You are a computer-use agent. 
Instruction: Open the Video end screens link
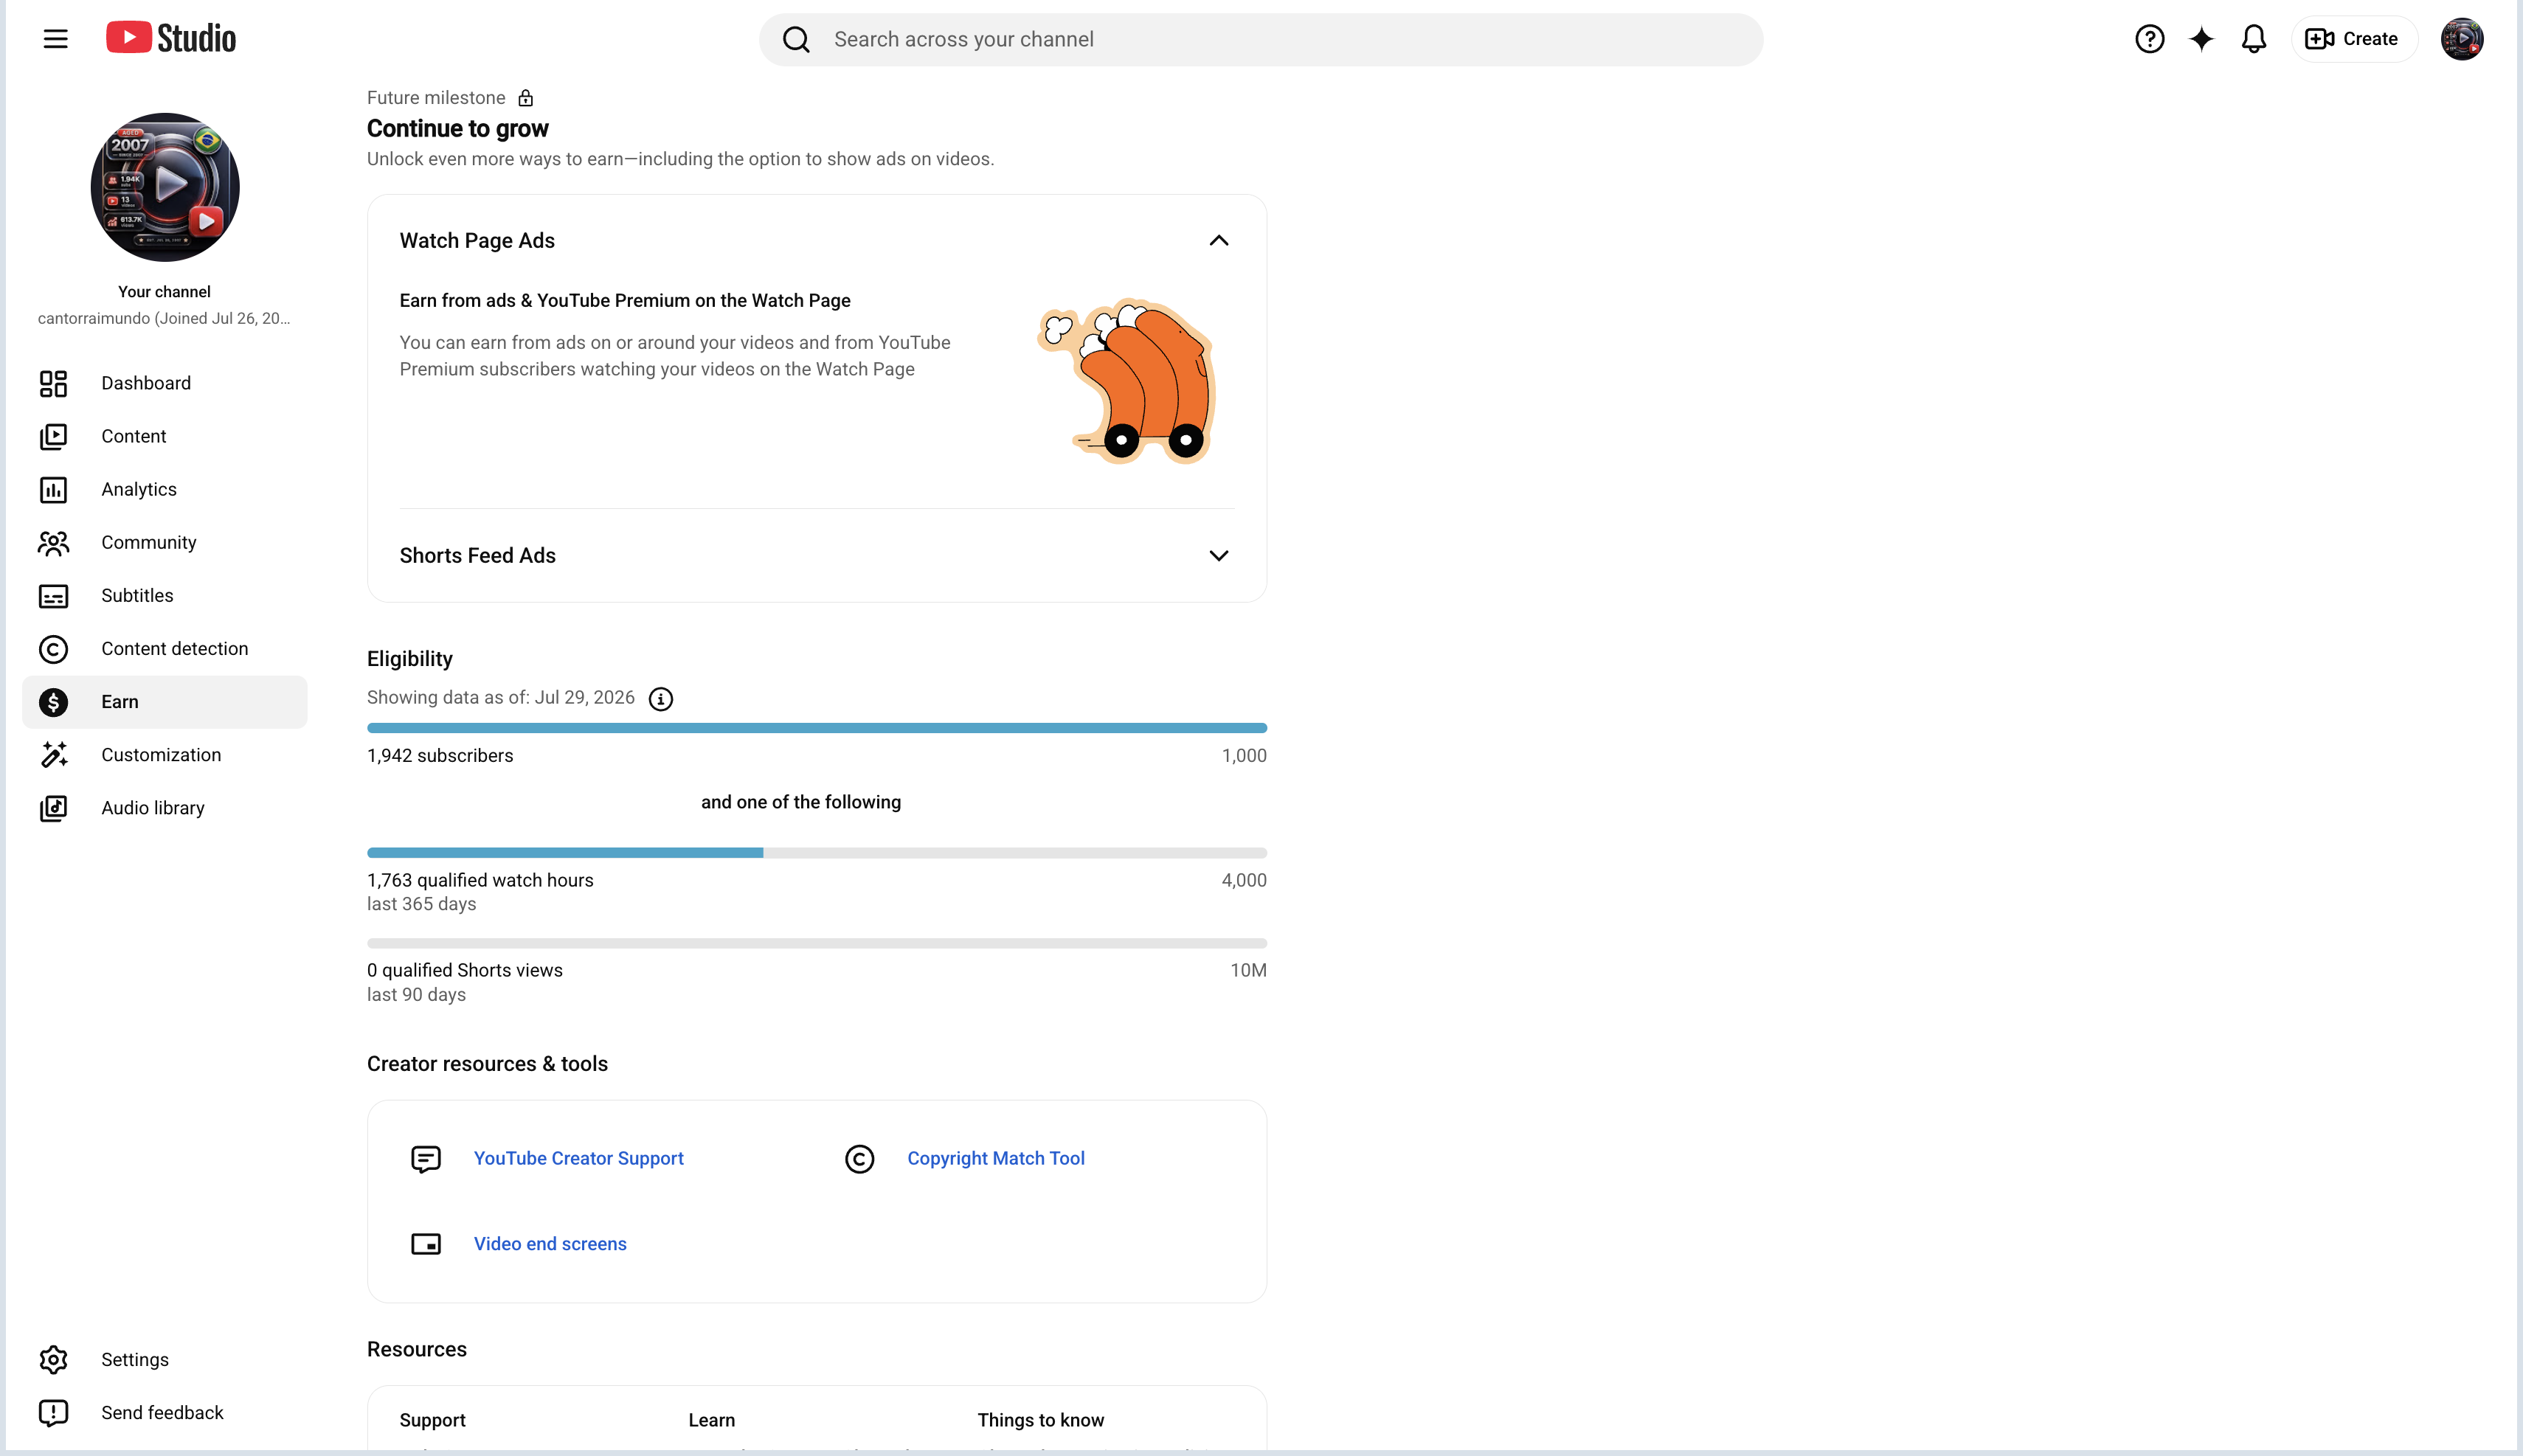tap(550, 1244)
